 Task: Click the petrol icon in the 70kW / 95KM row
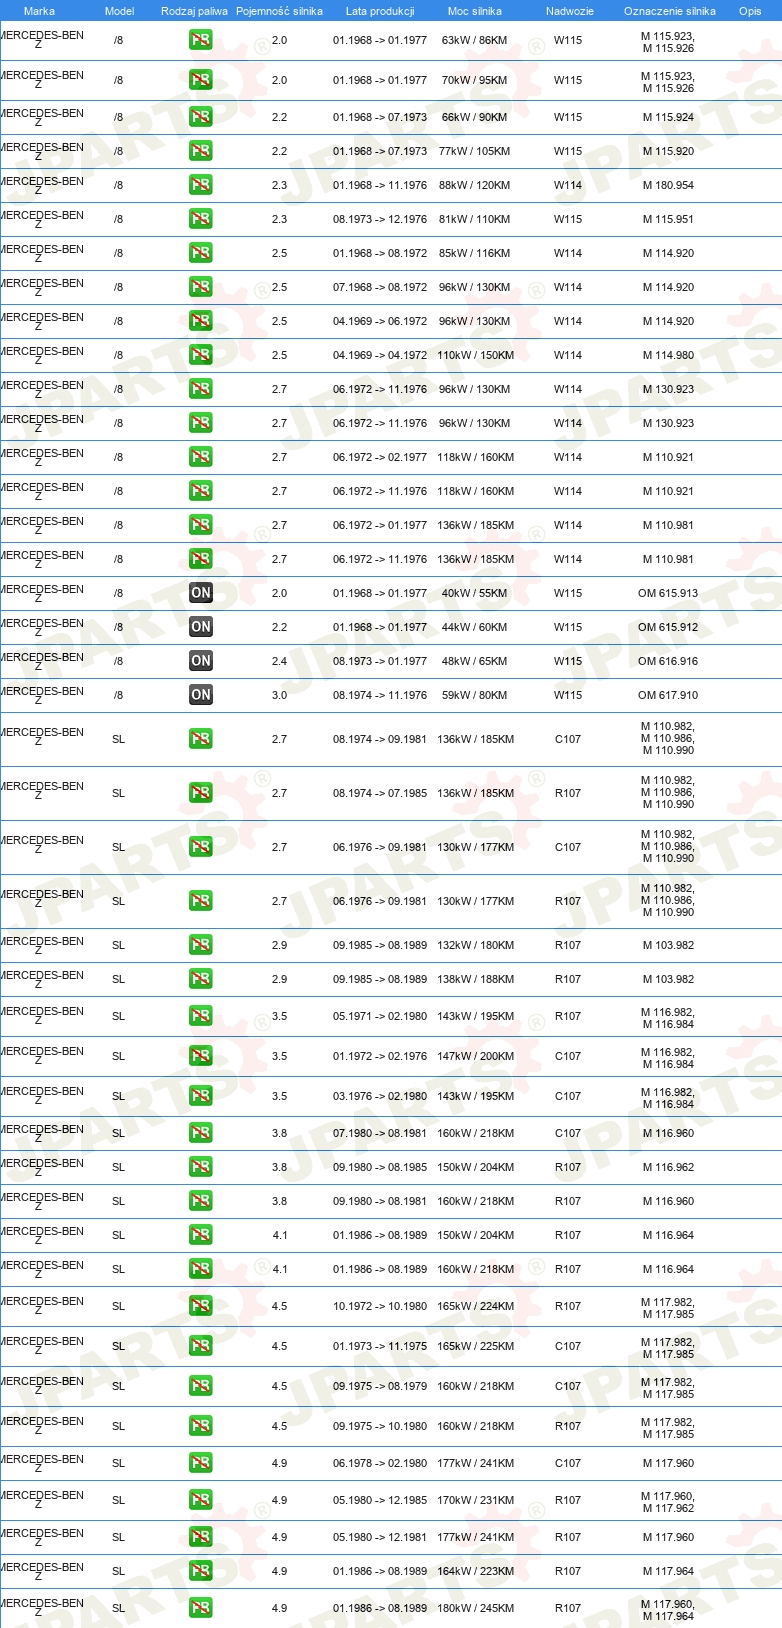(x=201, y=81)
